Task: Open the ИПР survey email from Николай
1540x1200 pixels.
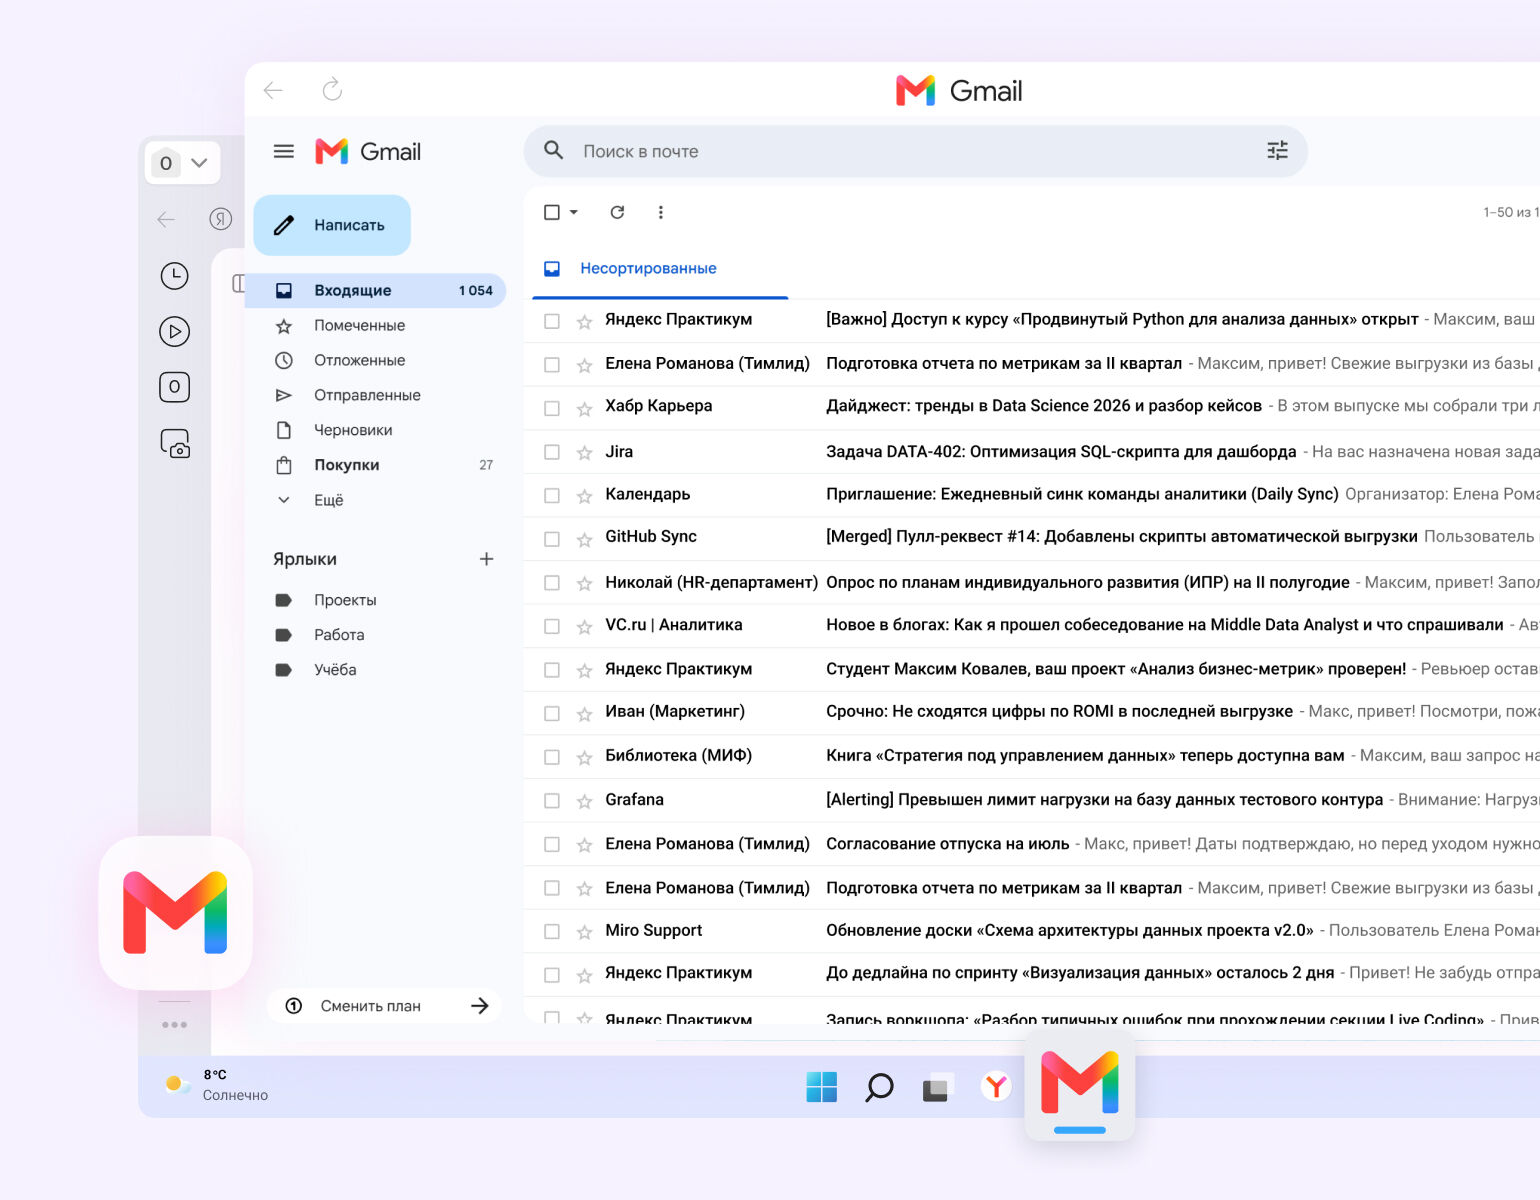Action: (1032, 583)
